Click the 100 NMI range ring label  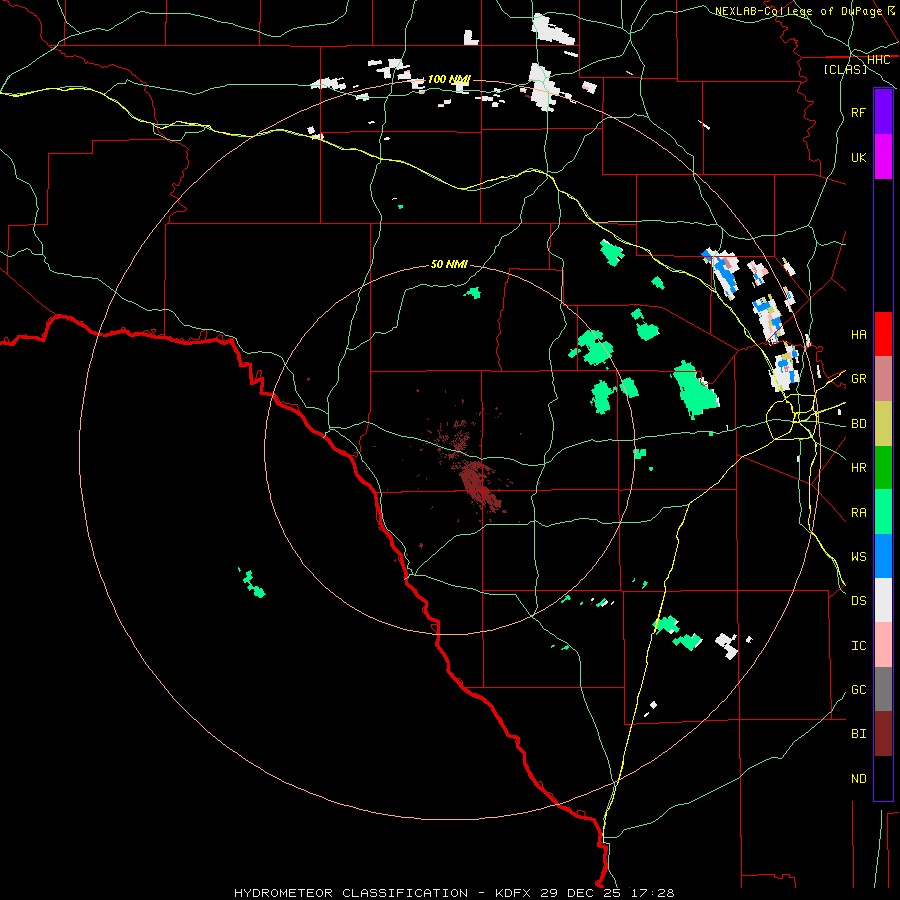tap(449, 79)
